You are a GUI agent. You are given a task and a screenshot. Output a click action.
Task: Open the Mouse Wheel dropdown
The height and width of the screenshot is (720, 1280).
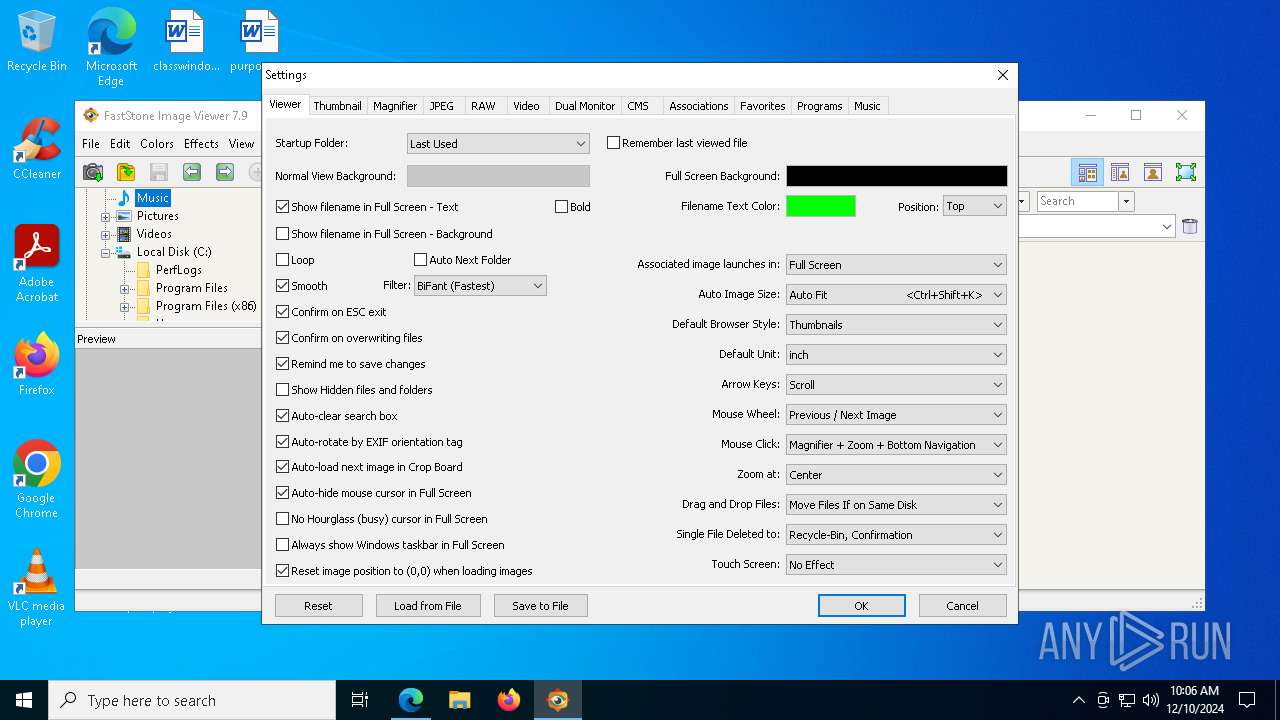(x=896, y=415)
